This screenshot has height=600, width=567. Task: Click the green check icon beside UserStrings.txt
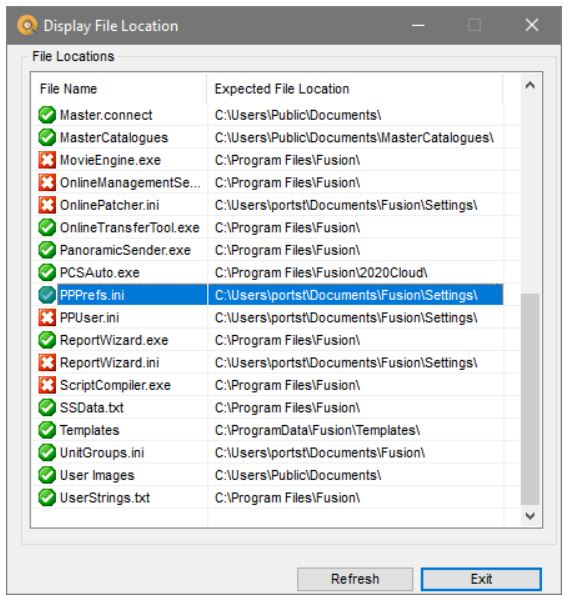pos(47,497)
